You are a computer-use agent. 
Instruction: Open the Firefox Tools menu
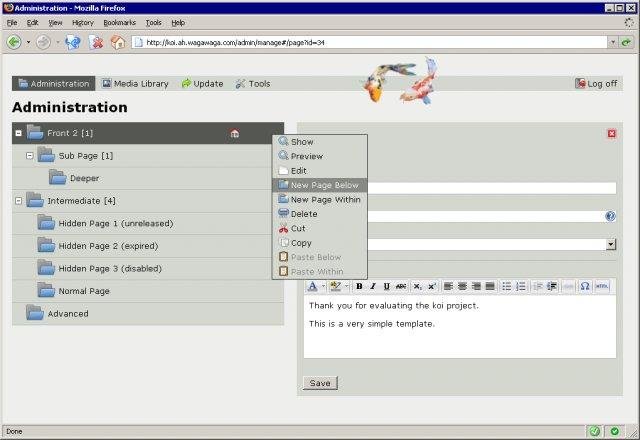click(x=153, y=23)
